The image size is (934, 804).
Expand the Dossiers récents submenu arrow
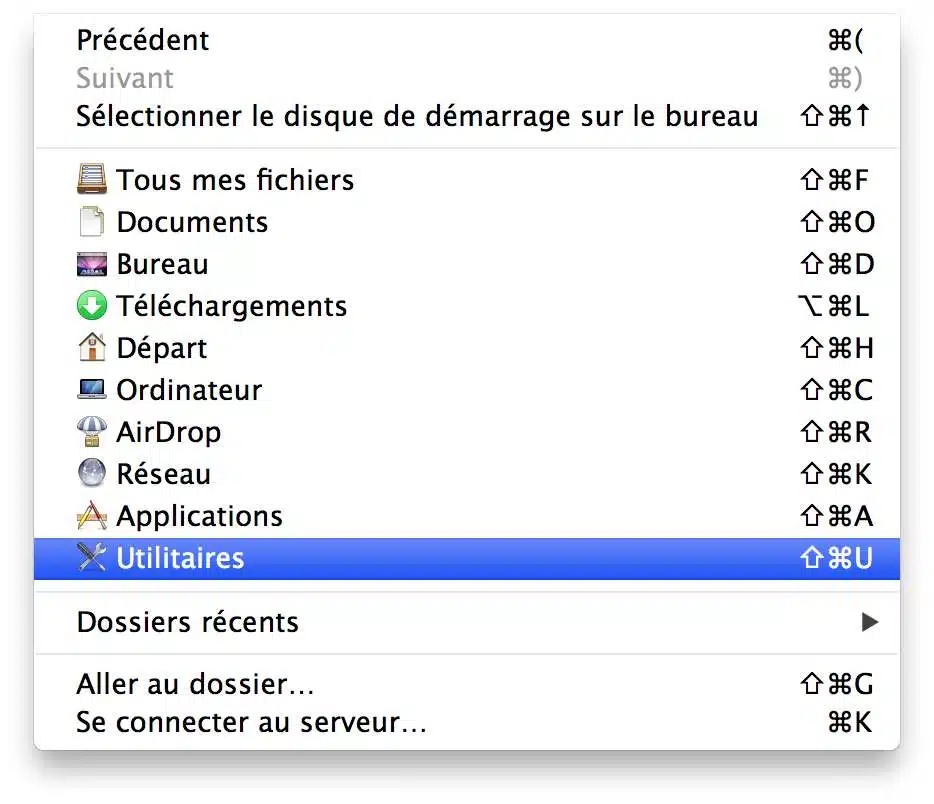tap(870, 622)
